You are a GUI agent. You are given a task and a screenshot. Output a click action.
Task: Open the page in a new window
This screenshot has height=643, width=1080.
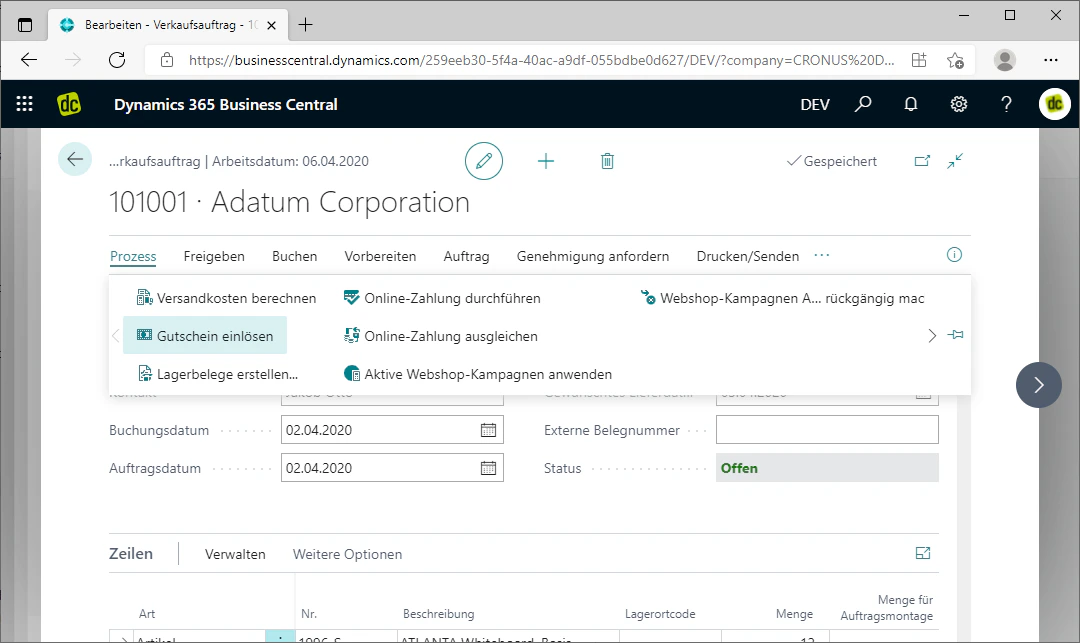[x=922, y=161]
